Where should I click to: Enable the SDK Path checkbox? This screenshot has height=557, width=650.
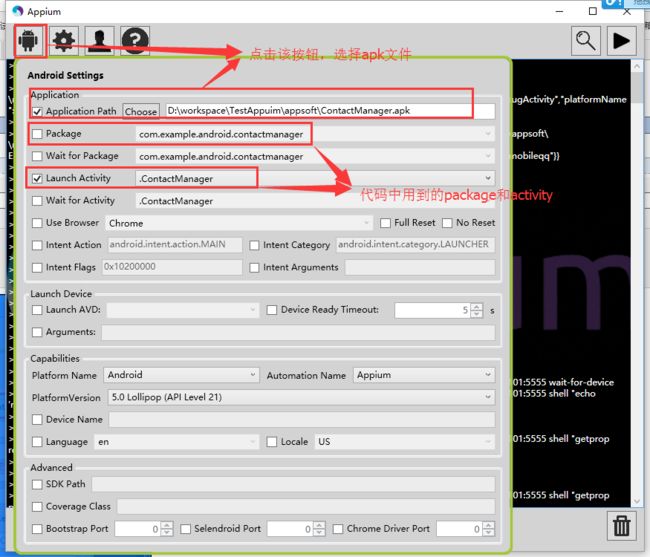(x=37, y=484)
